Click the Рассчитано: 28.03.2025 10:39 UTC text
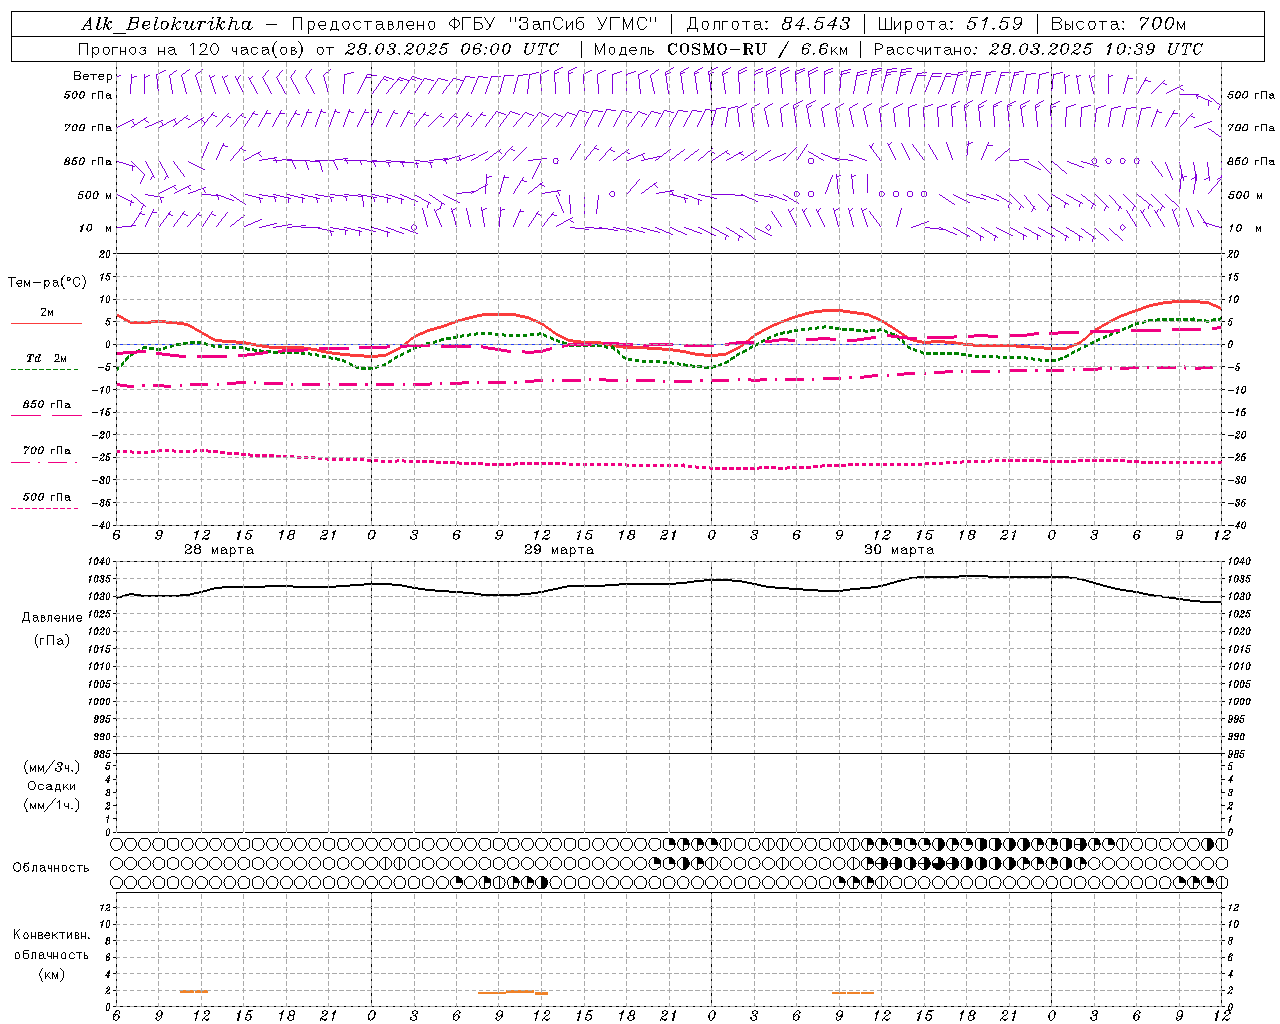This screenshot has width=1280, height=1024. point(1038,49)
